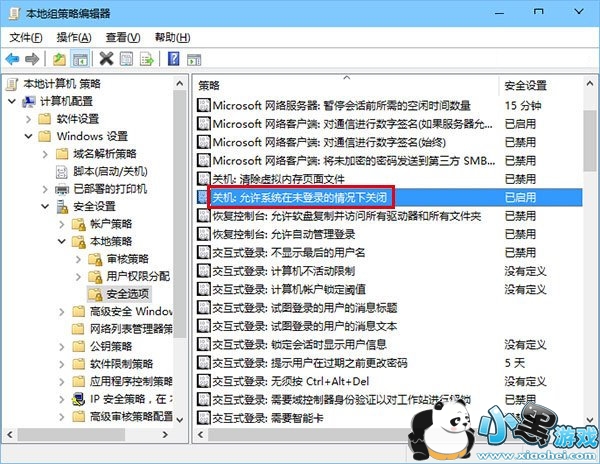
Task: Expand the 帐户策略 node
Action: tap(62, 224)
